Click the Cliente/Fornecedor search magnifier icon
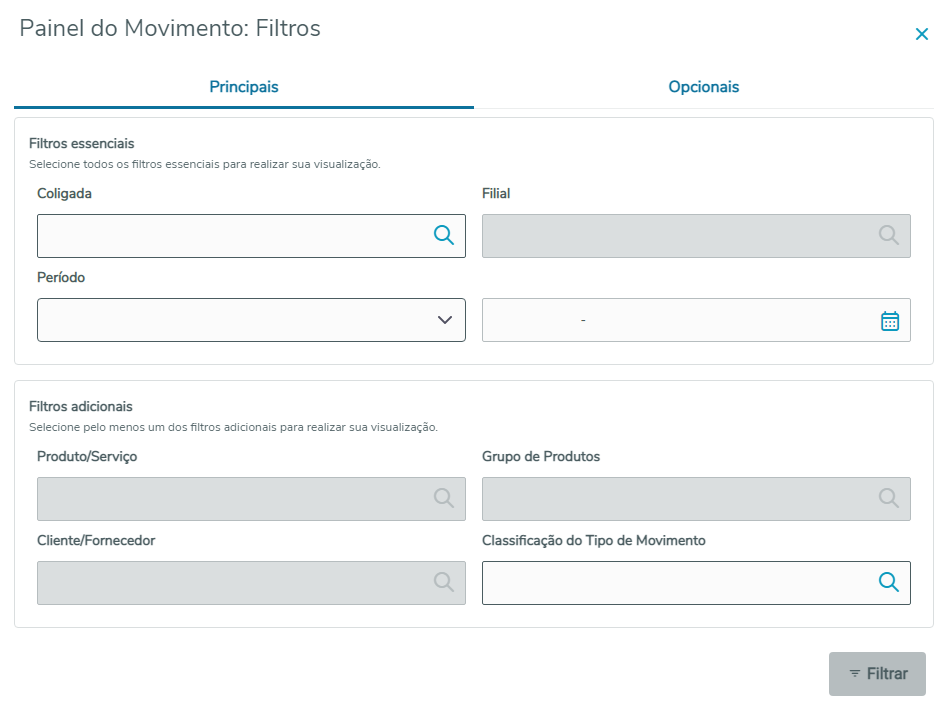This screenshot has height=725, width=949. [444, 582]
